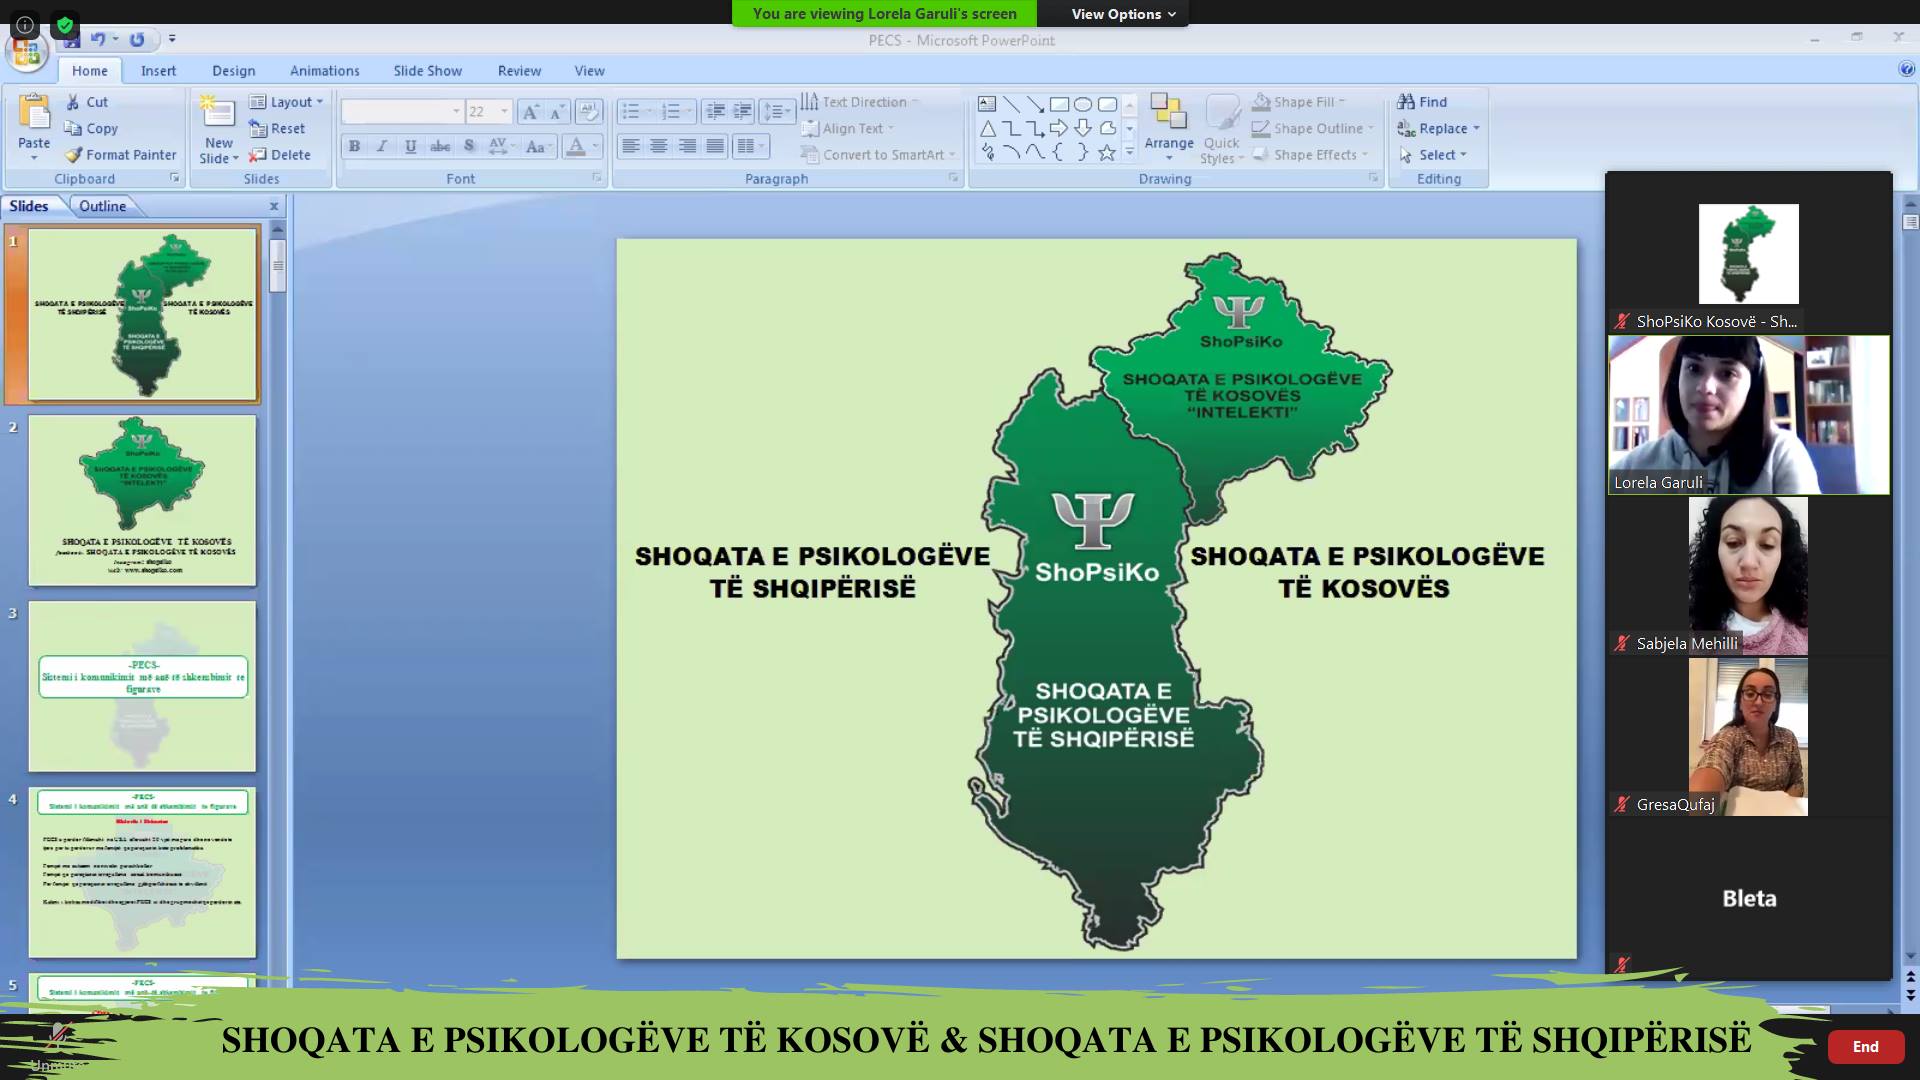1920x1080 pixels.
Task: Select slide 2 thumbnail
Action: (142, 500)
